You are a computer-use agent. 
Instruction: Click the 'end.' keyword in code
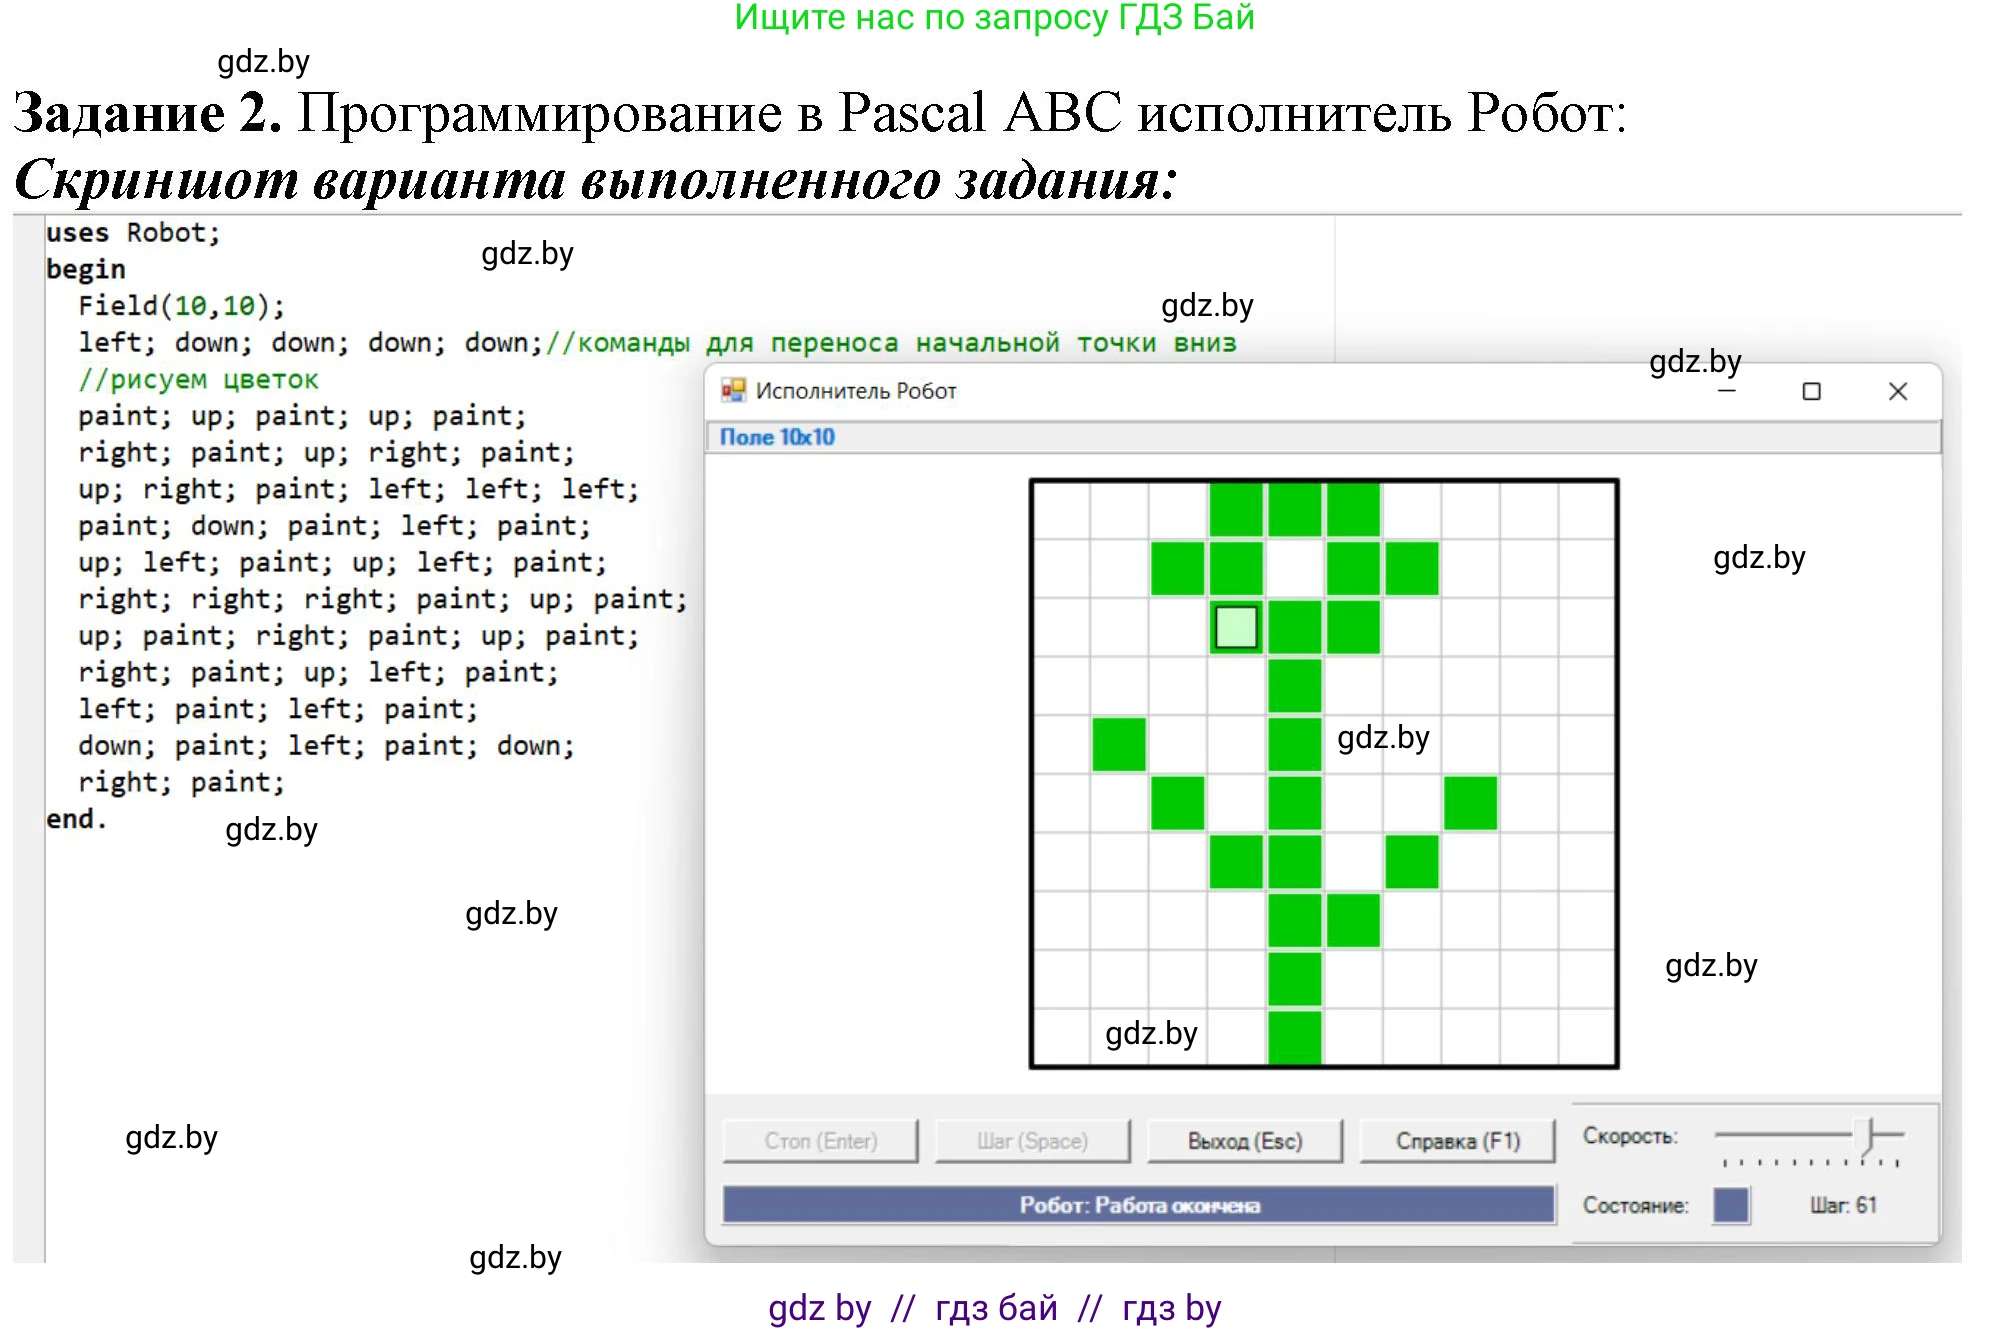click(x=76, y=819)
